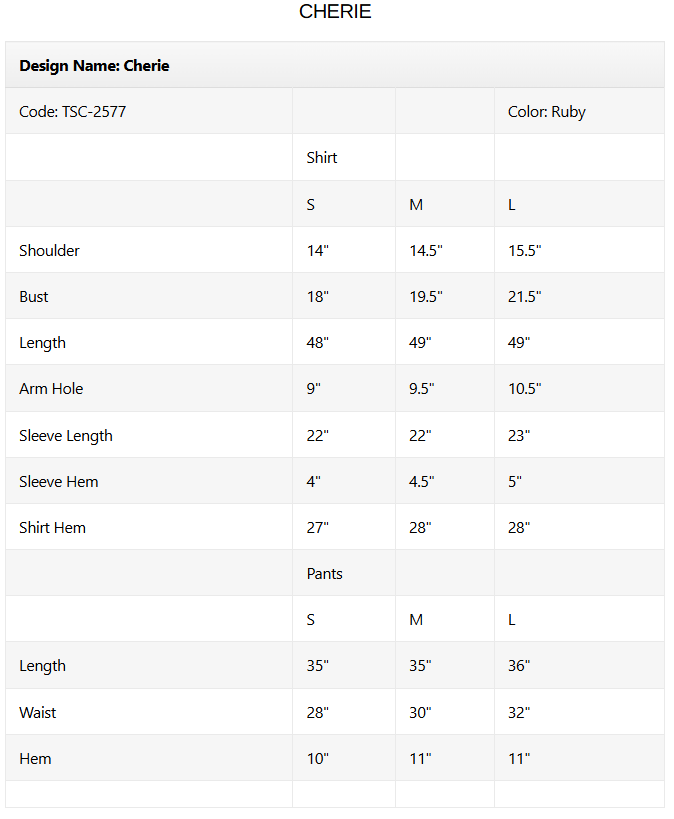
Task: Select the Shirt section heading cell
Action: point(322,158)
